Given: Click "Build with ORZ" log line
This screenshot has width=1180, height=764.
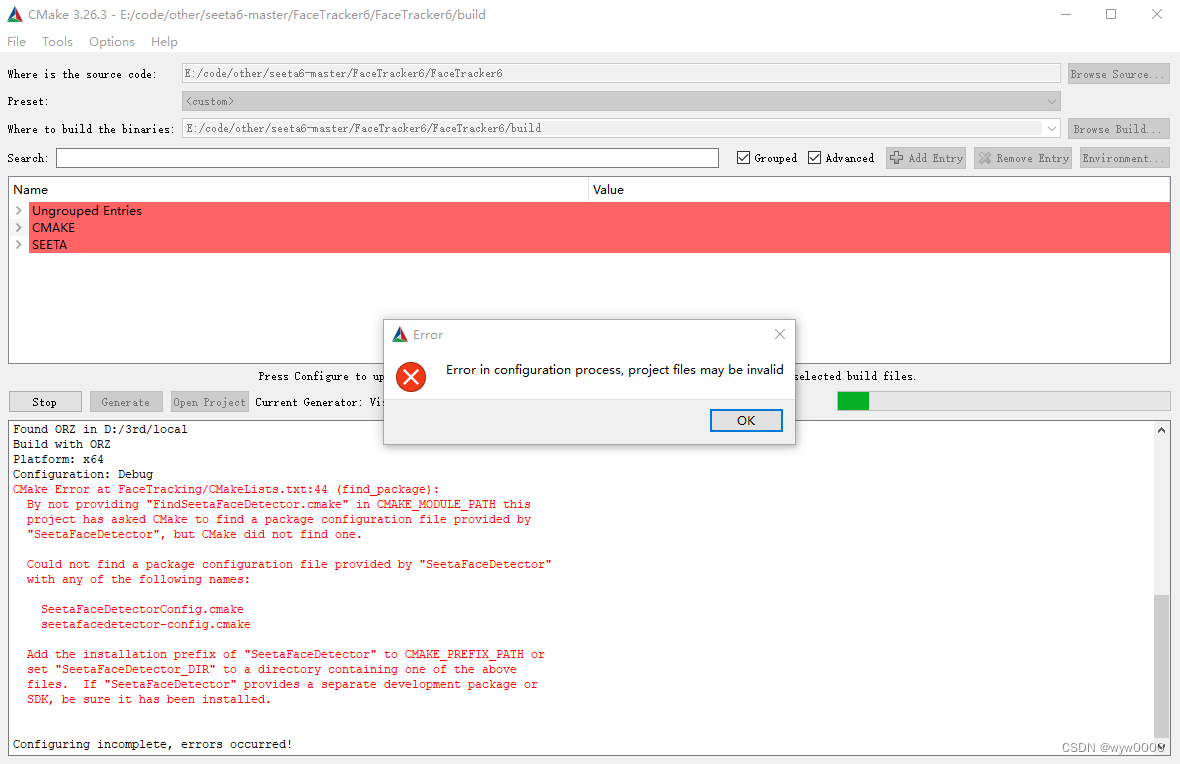Looking at the screenshot, I should tap(62, 444).
